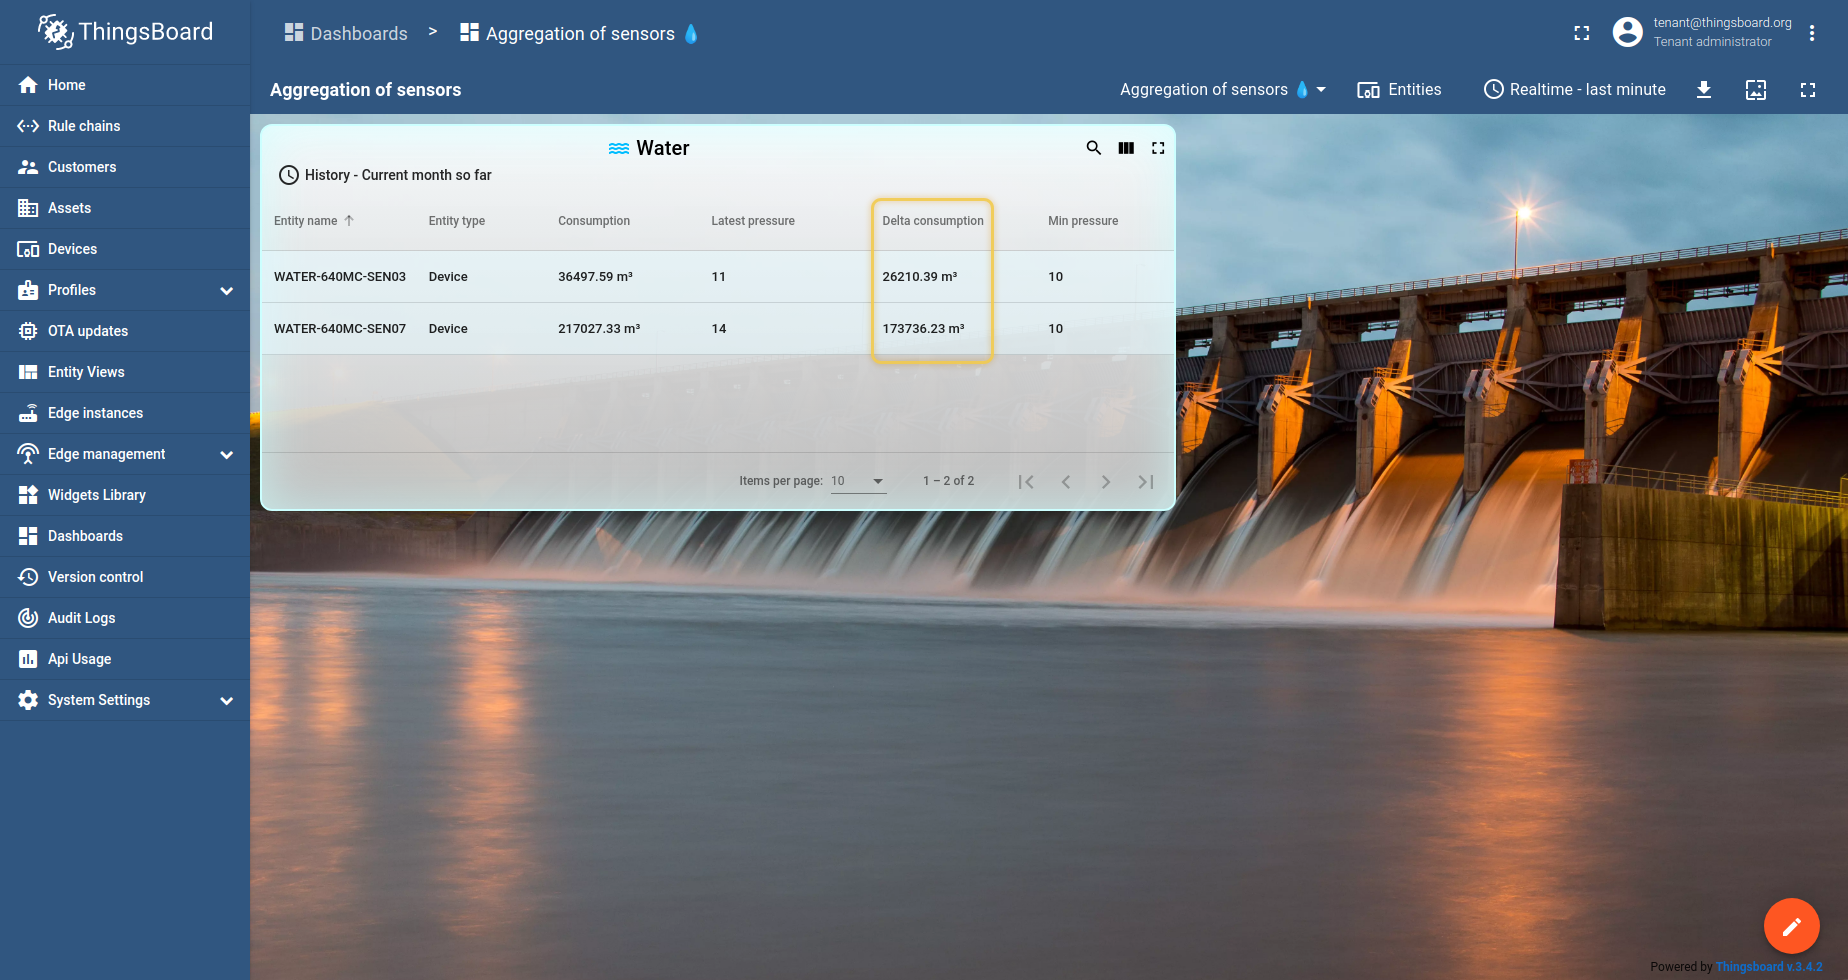Click the Entities button in toolbar
This screenshot has width=1848, height=980.
[x=1399, y=90]
